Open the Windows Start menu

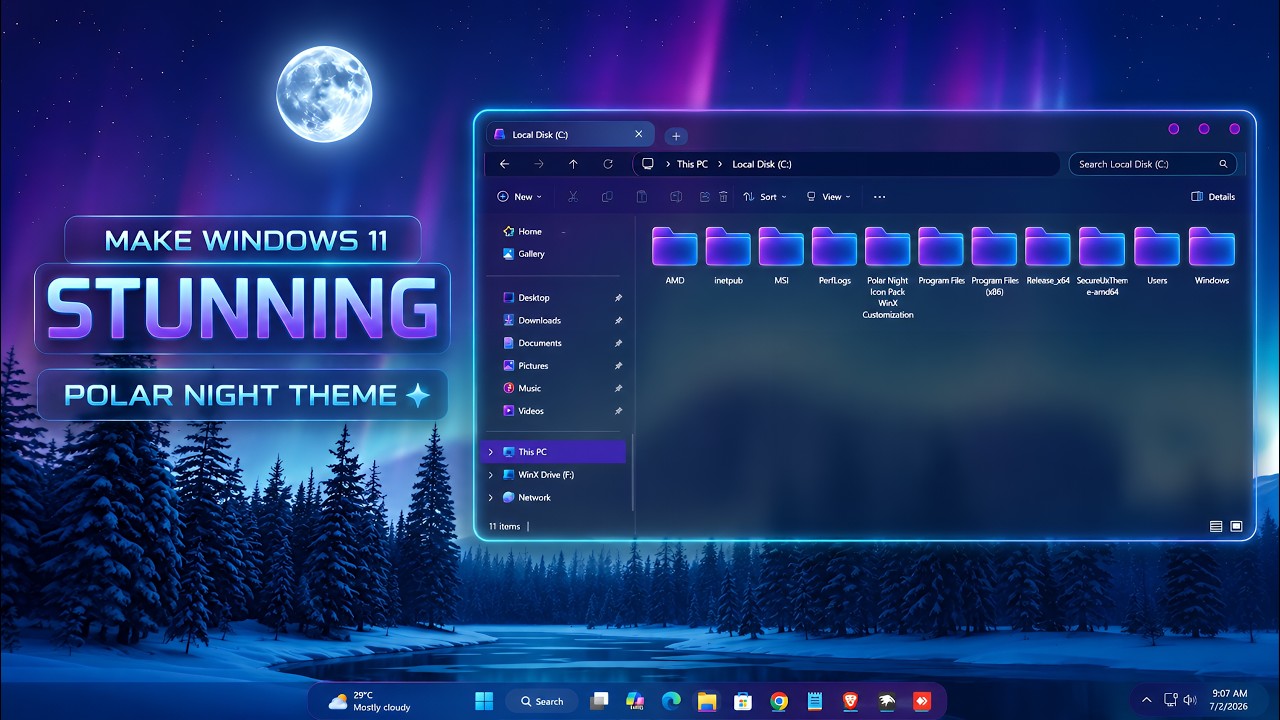pyautogui.click(x=484, y=701)
